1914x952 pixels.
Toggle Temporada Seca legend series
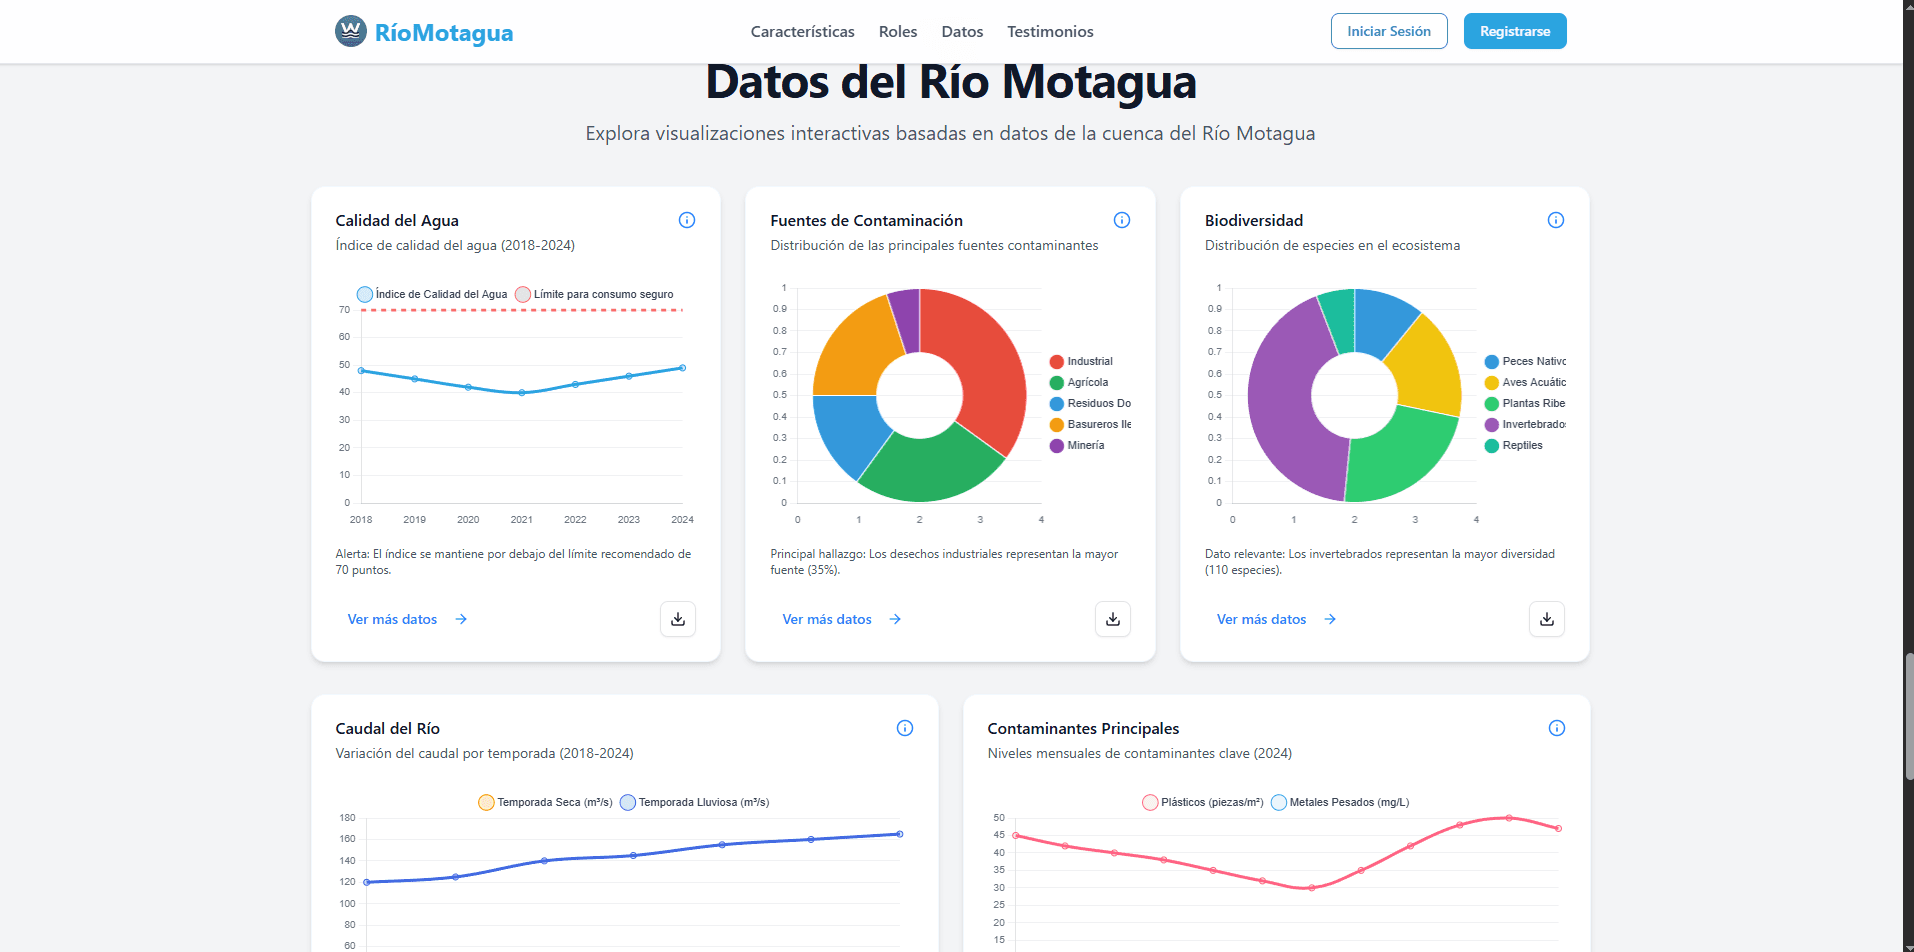point(545,802)
